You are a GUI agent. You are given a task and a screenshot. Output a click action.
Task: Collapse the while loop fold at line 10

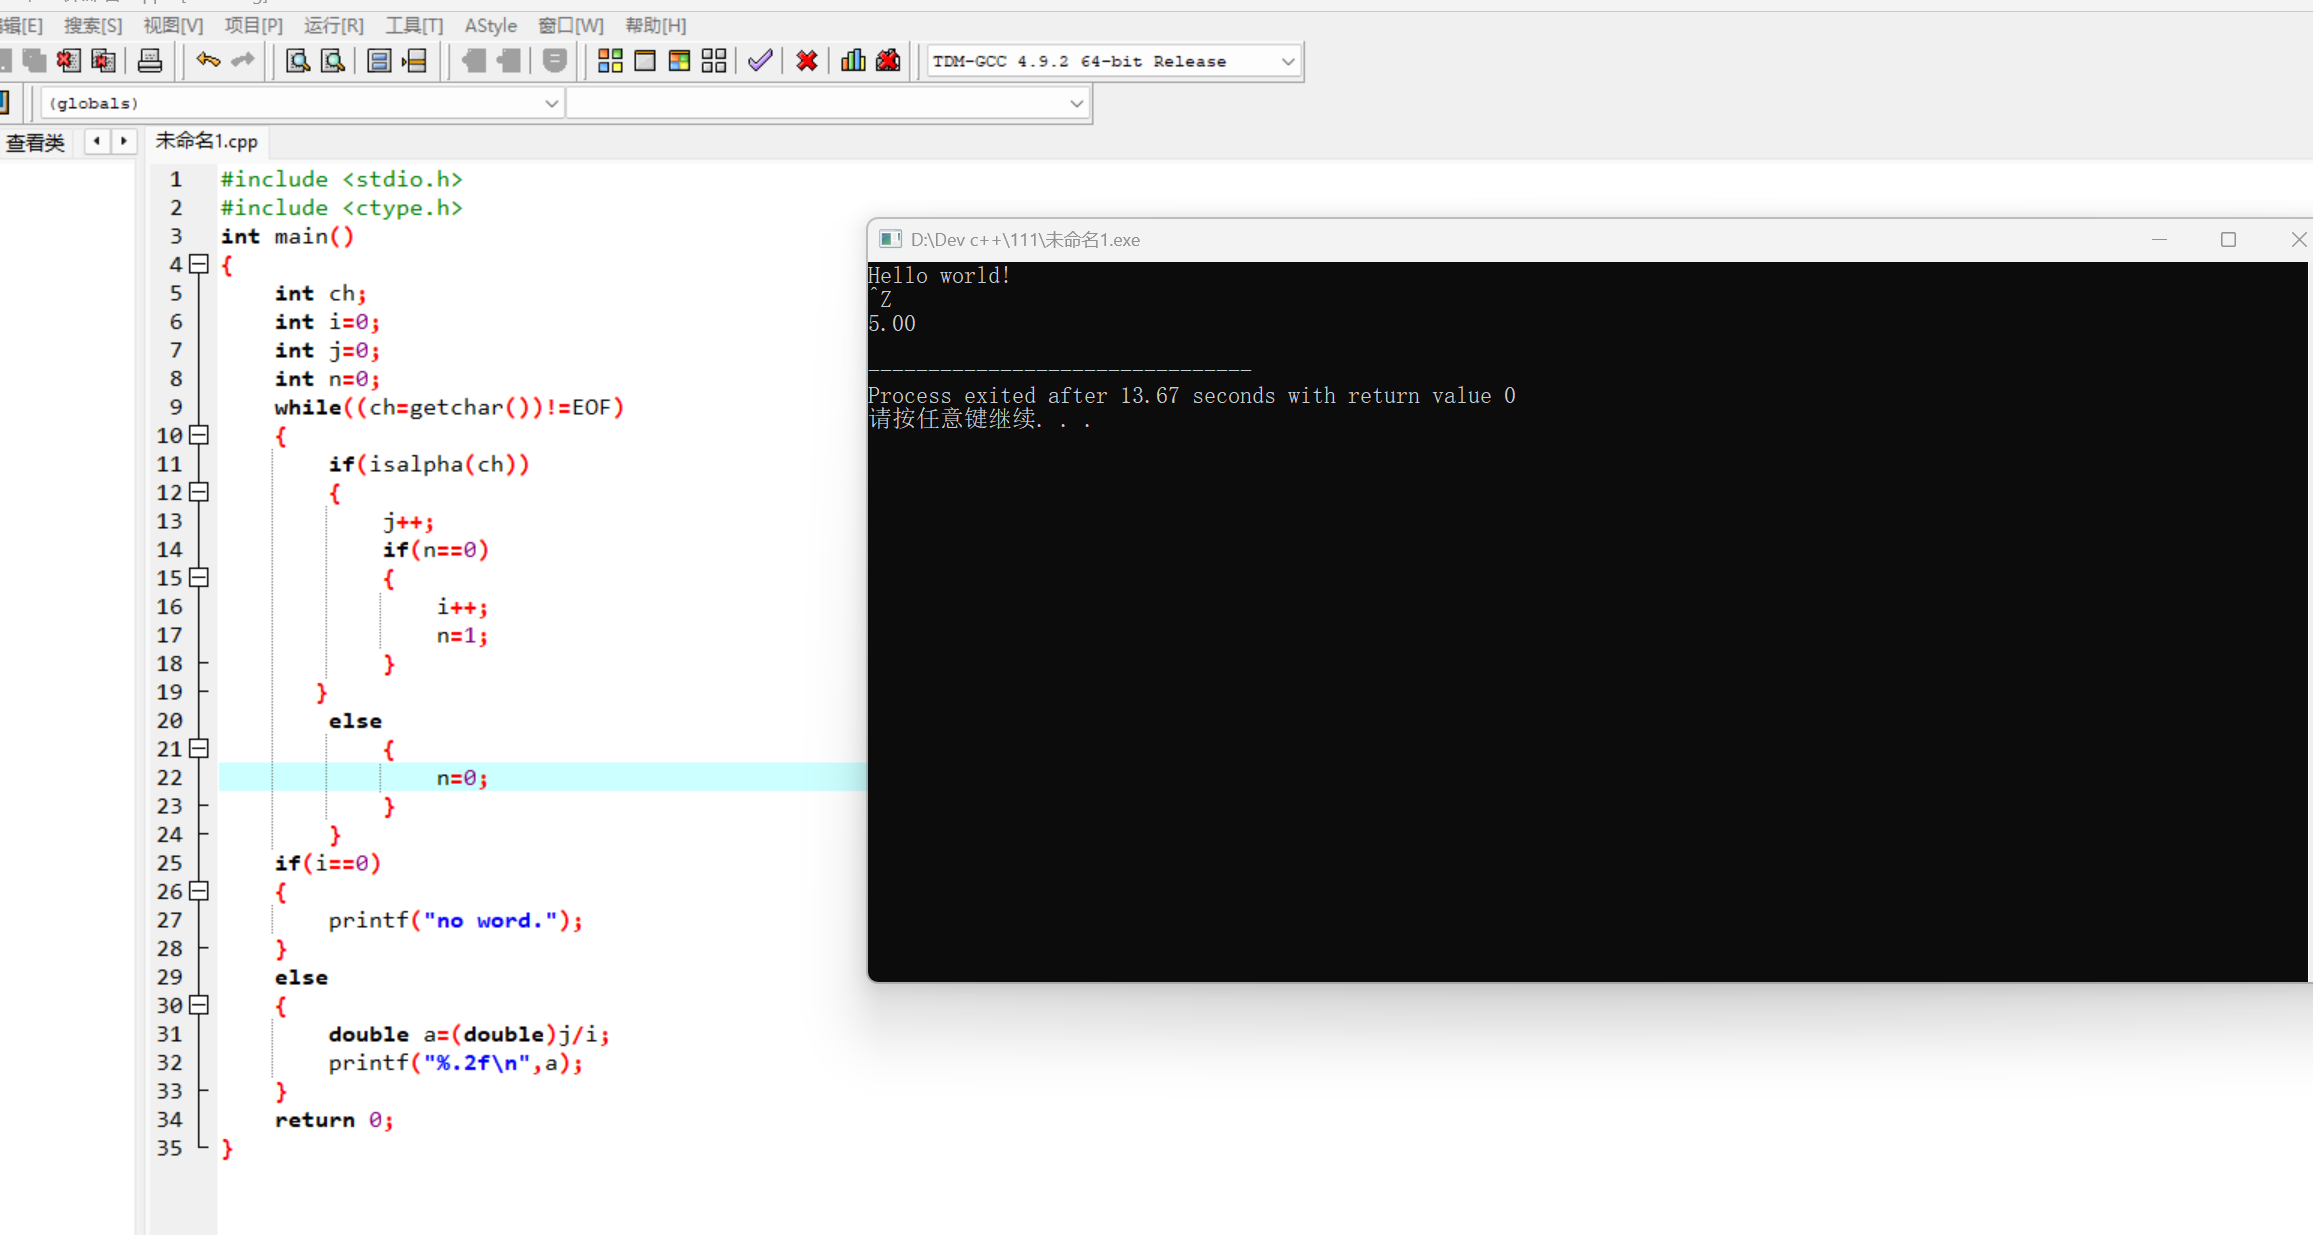(199, 435)
